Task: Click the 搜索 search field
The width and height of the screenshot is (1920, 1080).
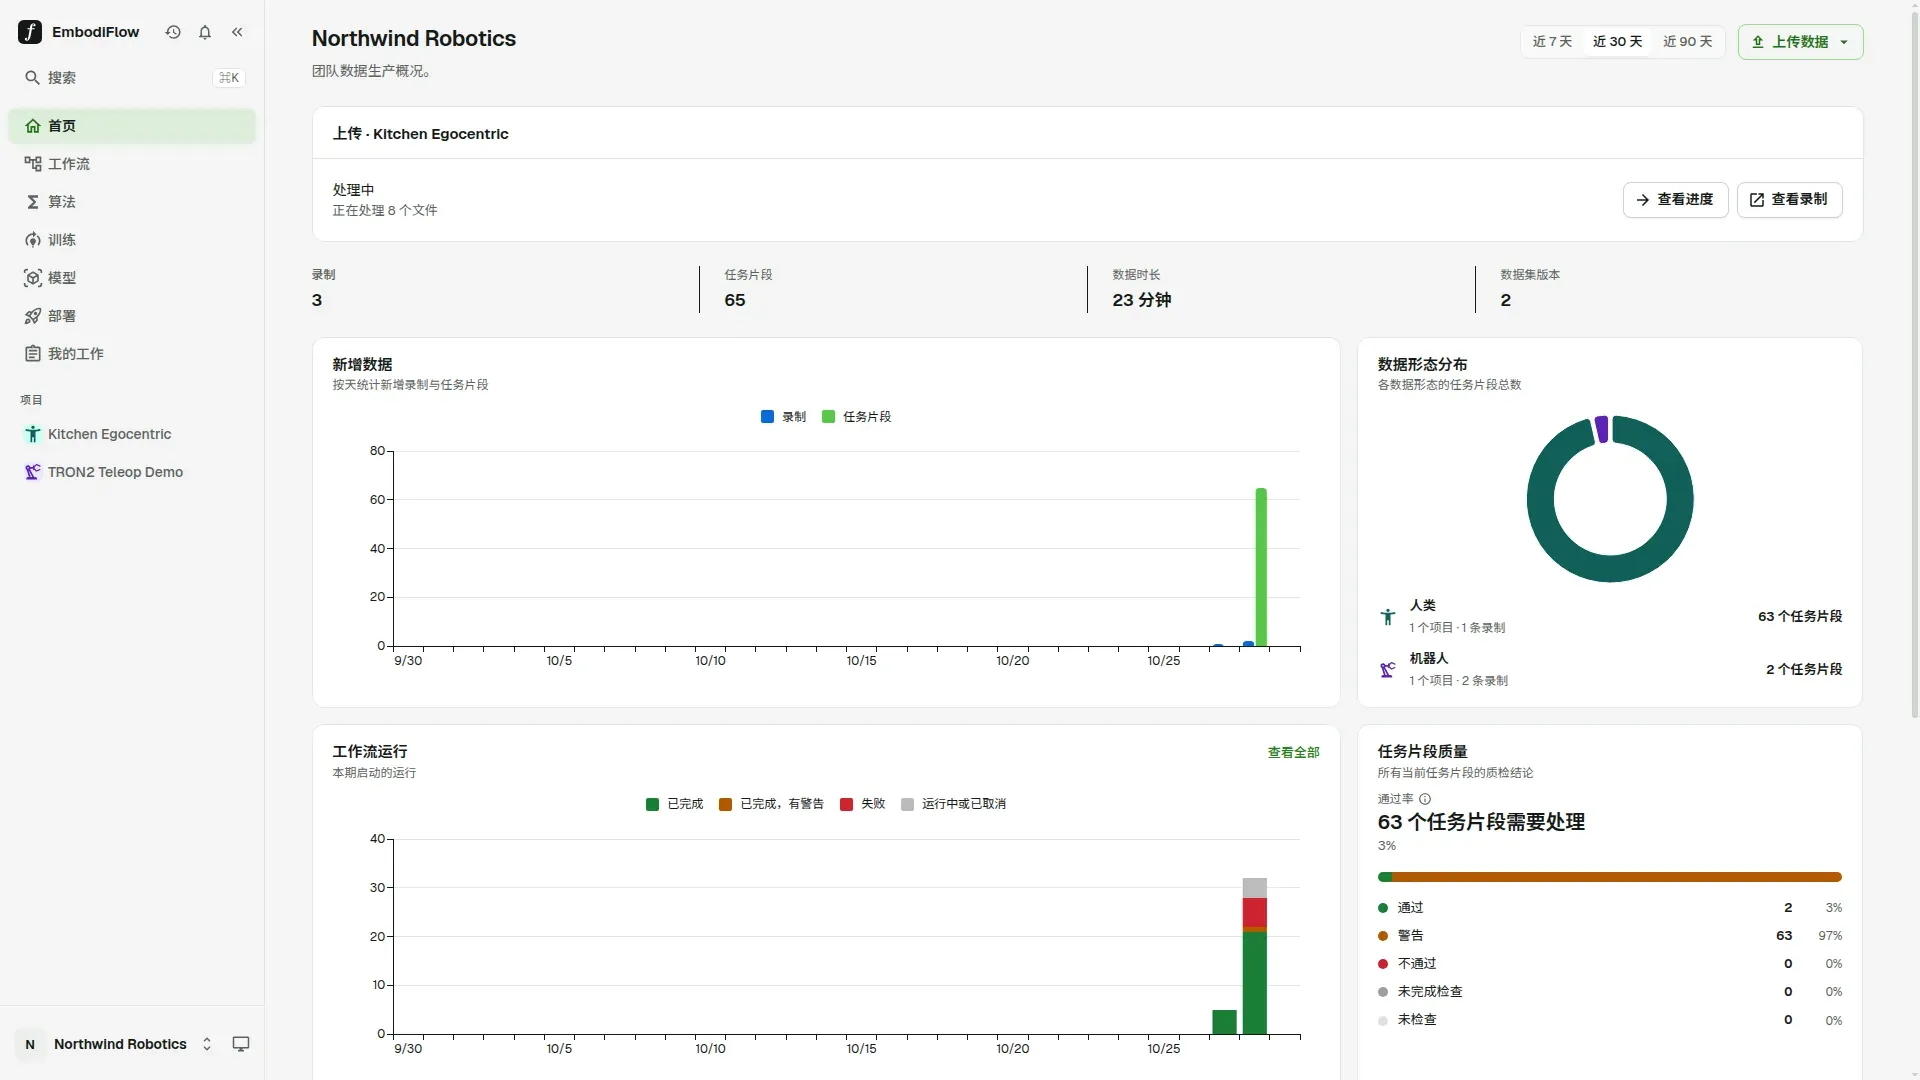Action: (x=132, y=77)
